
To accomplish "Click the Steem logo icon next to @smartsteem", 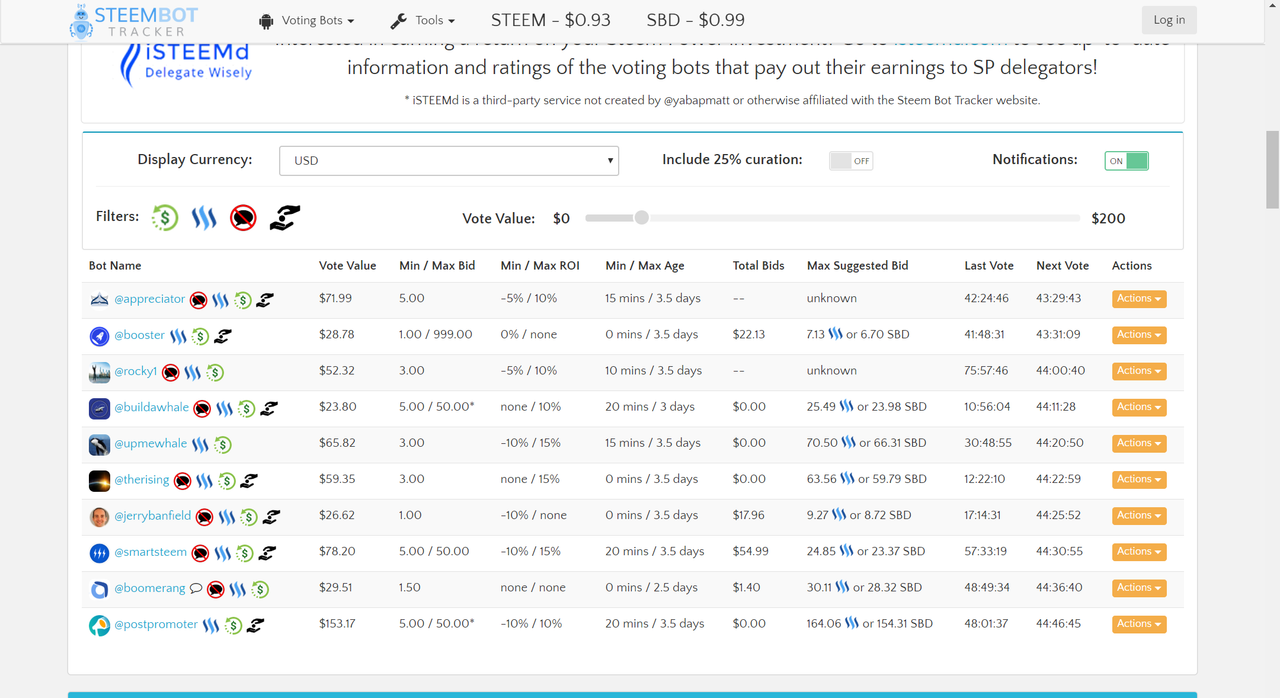I will [x=222, y=553].
